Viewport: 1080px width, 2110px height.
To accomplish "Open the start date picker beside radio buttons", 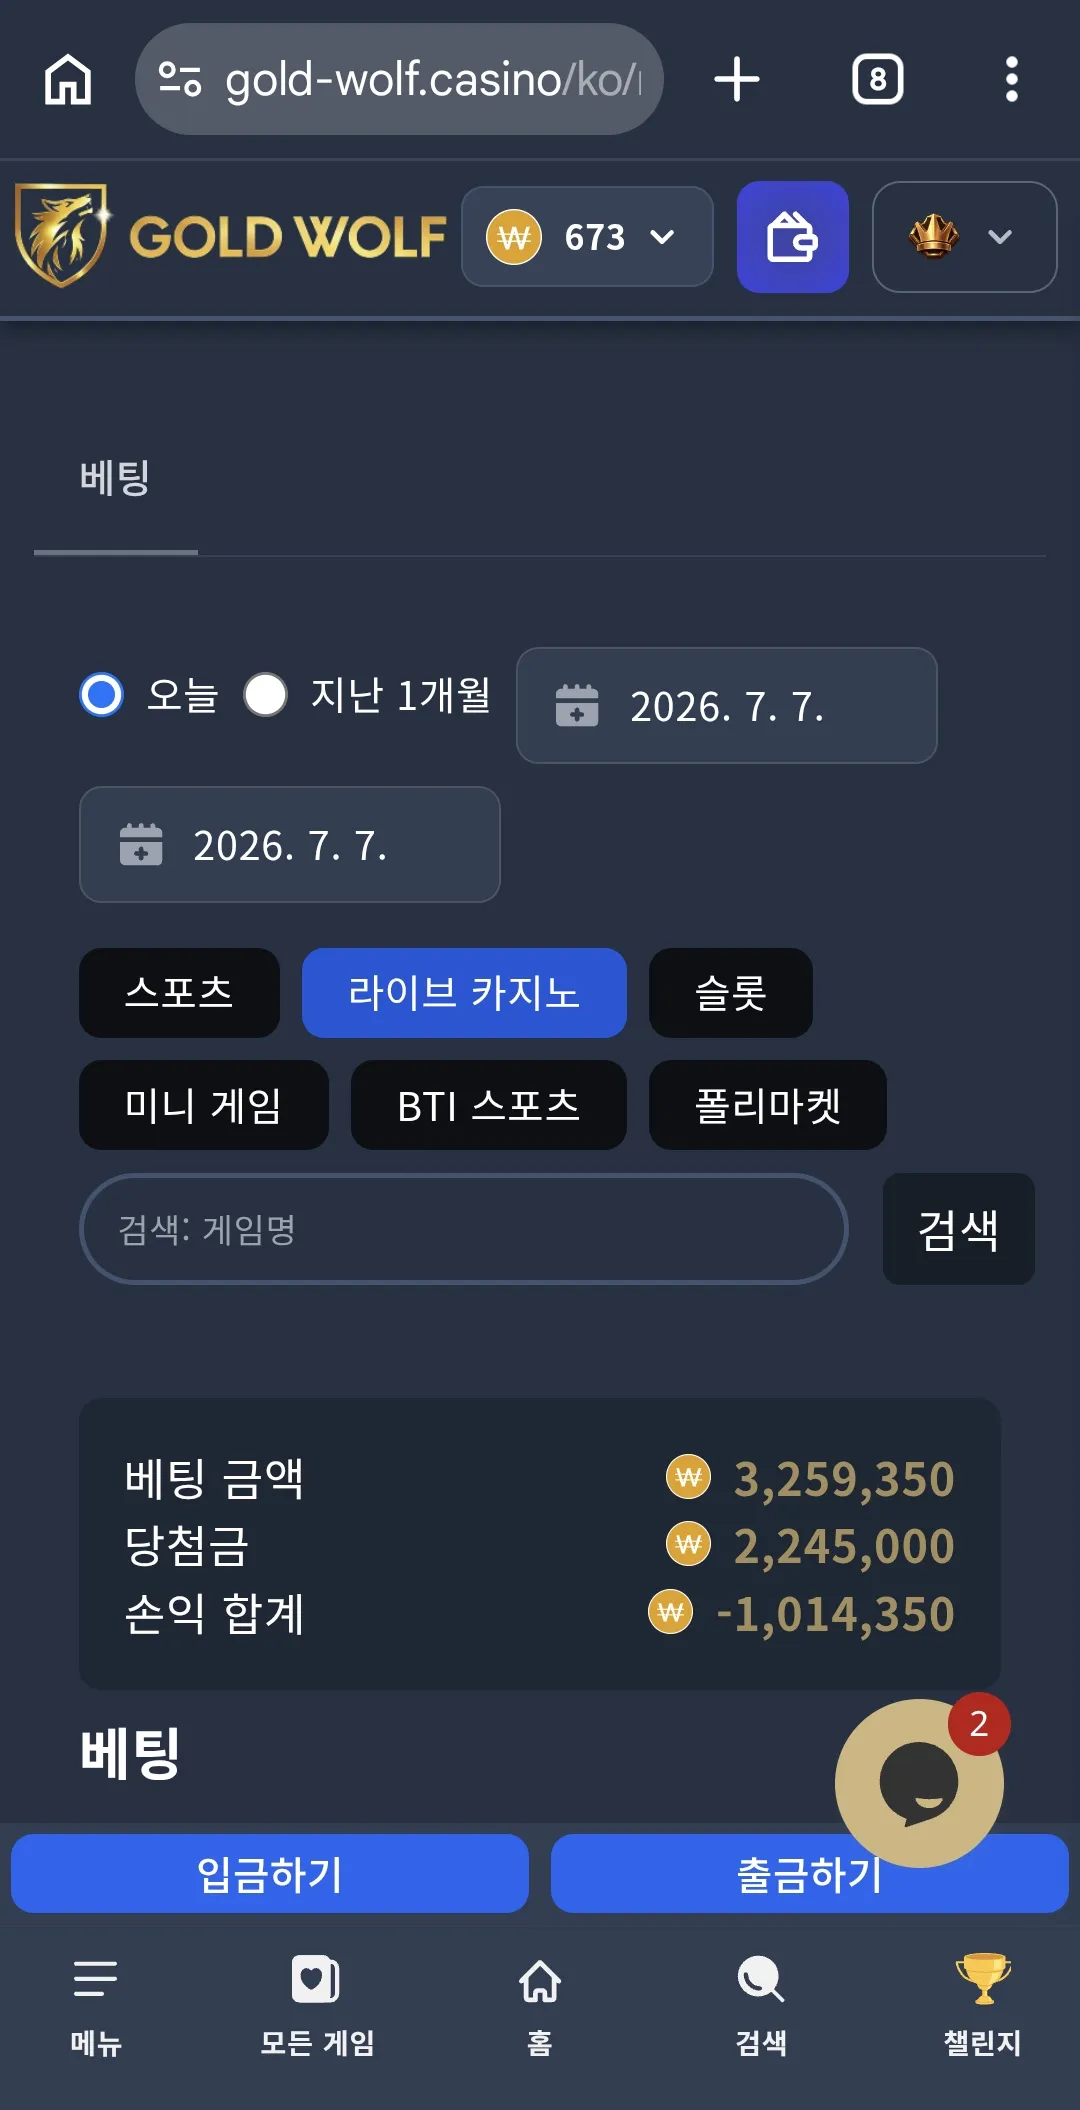I will coord(726,706).
